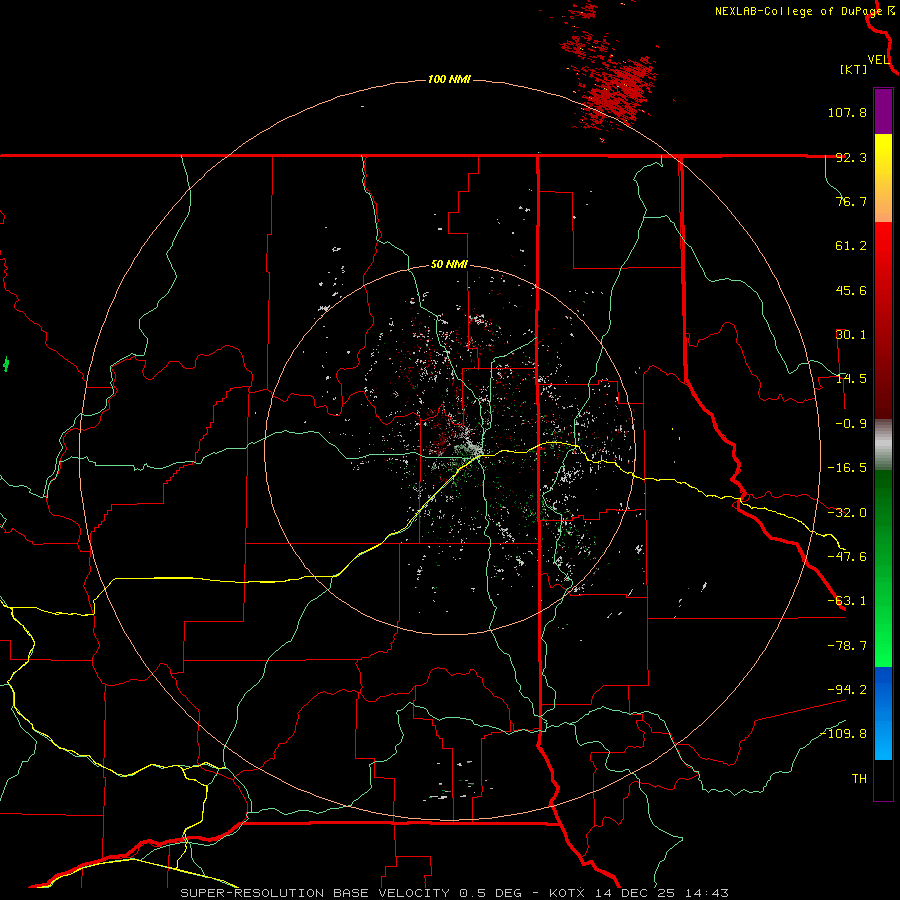Click the 45.6 legend value
The image size is (900, 900).
tap(851, 290)
